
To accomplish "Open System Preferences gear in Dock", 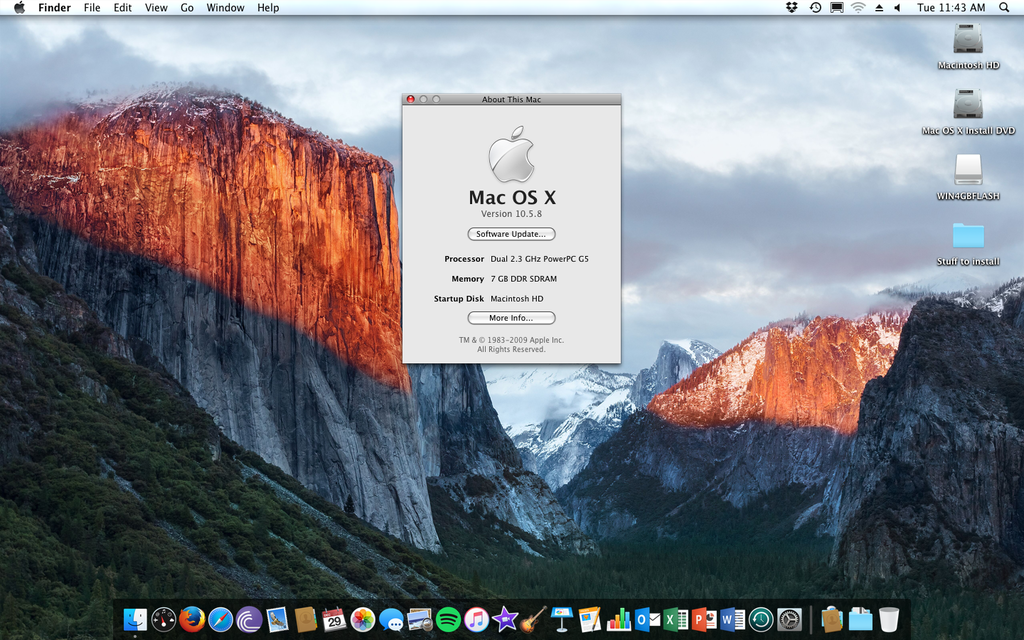I will (789, 618).
